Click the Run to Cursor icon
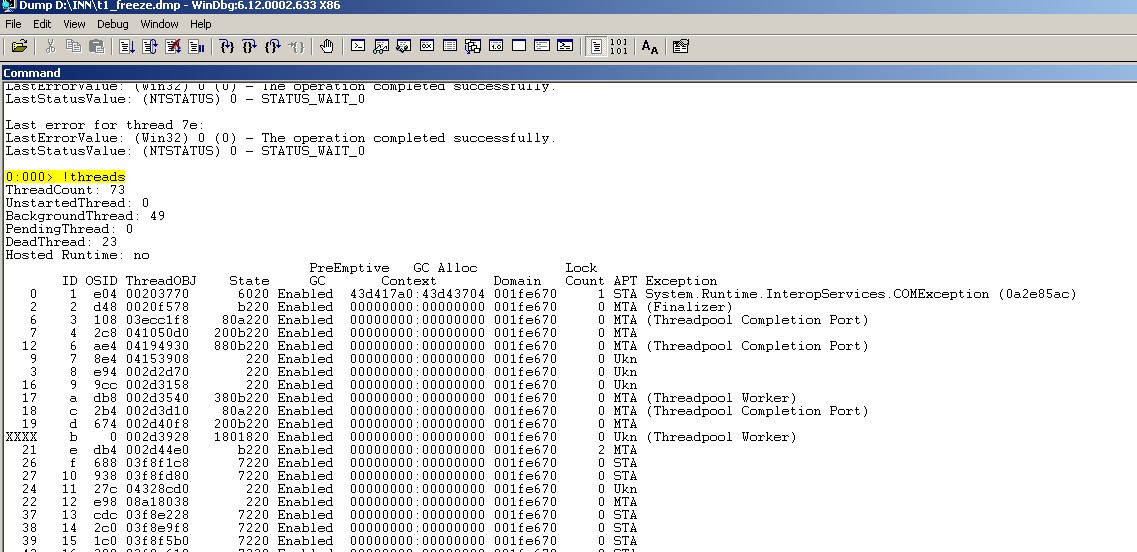The height and width of the screenshot is (552, 1137). (x=296, y=46)
